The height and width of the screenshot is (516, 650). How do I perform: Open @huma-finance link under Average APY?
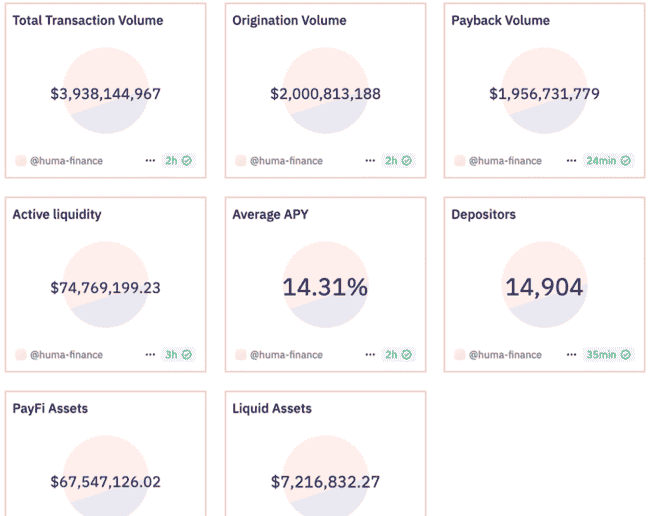pyautogui.click(x=286, y=354)
